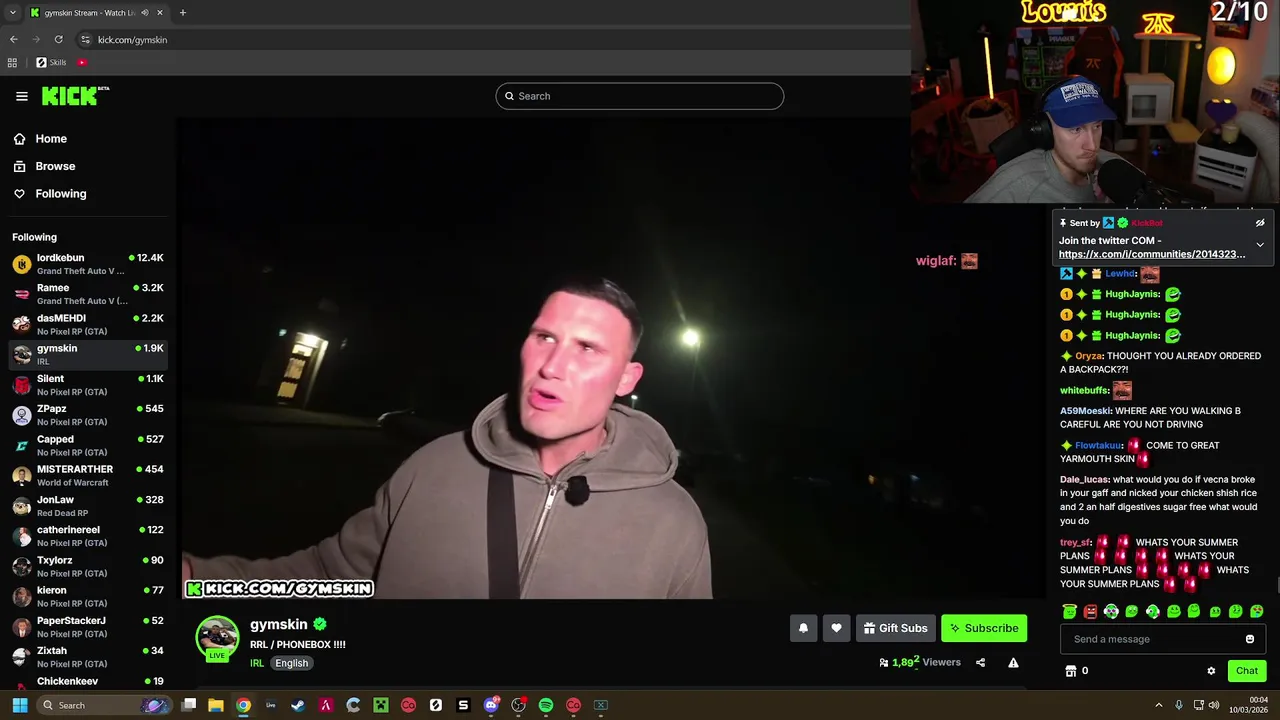Click the share icon near viewers
The height and width of the screenshot is (720, 1280).
click(x=980, y=662)
